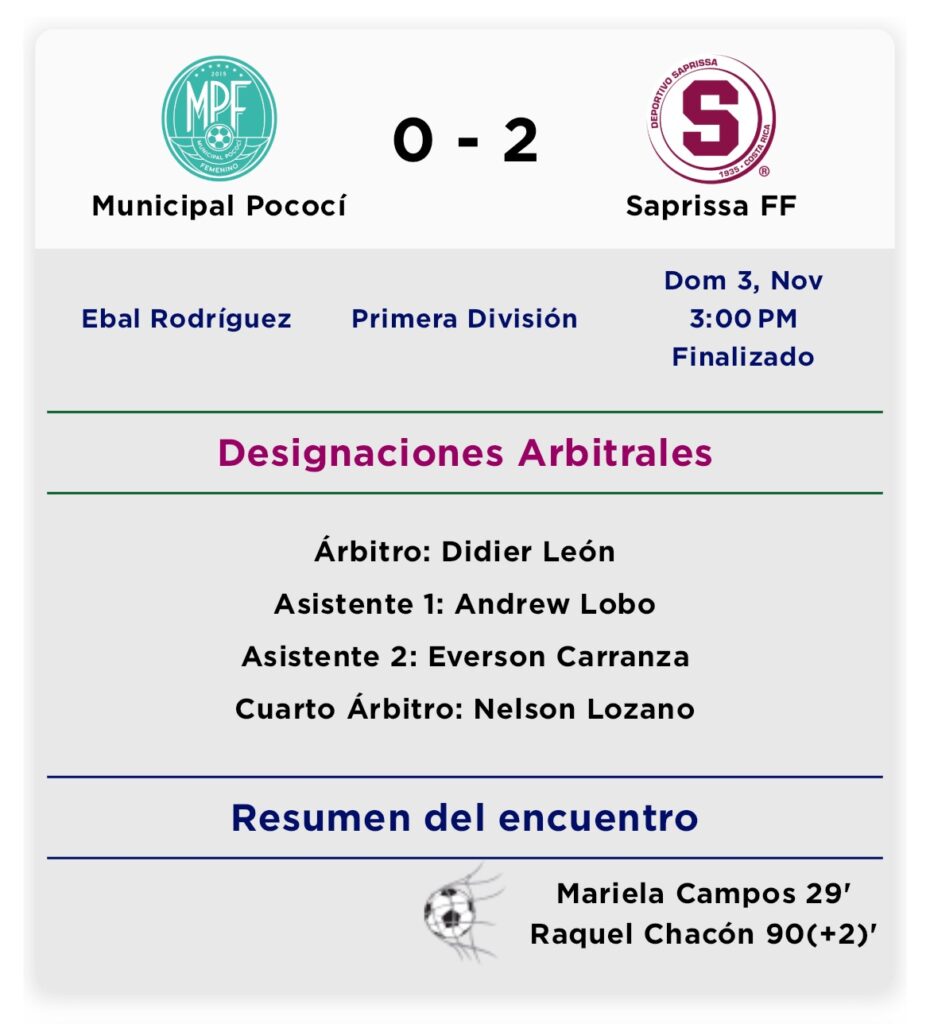The image size is (930, 1024).
Task: Click goal scorer Mariela Campos 29'
Action: coord(705,893)
